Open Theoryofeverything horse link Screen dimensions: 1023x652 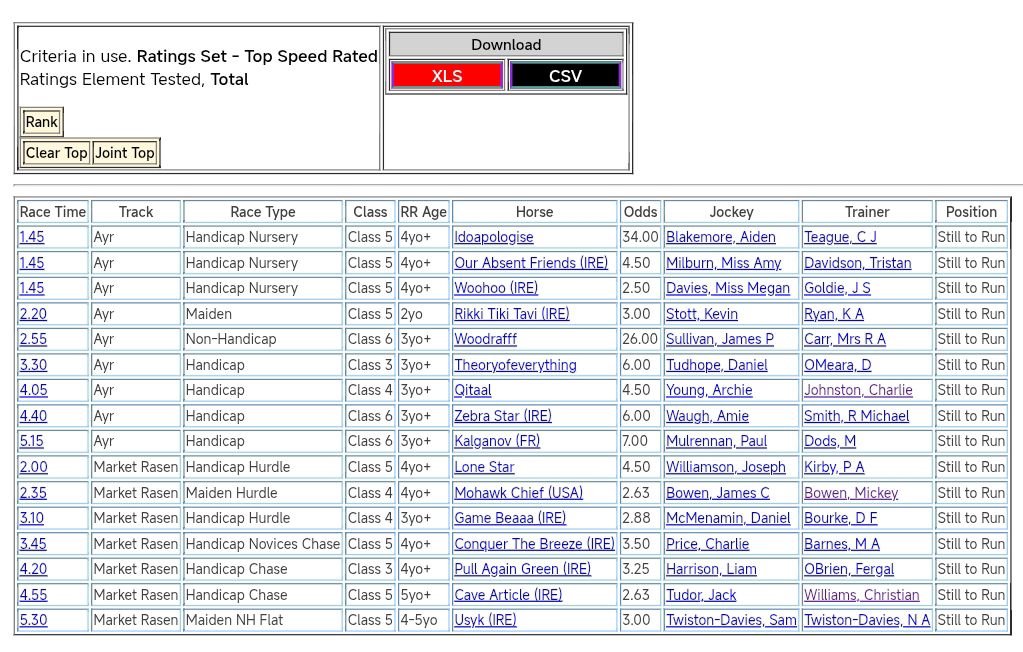click(x=515, y=365)
